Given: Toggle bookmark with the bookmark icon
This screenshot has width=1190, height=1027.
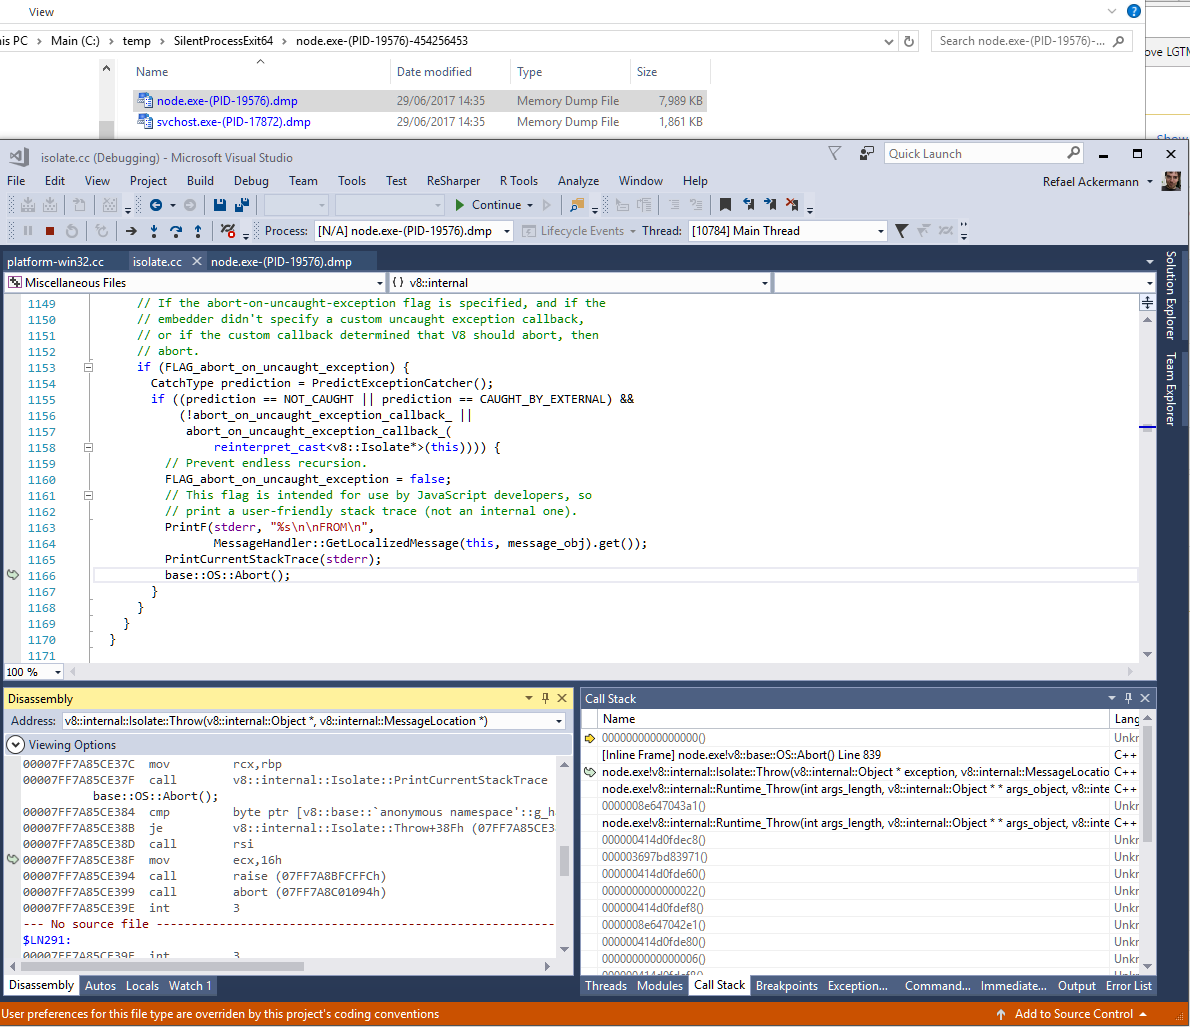Looking at the screenshot, I should 726,205.
